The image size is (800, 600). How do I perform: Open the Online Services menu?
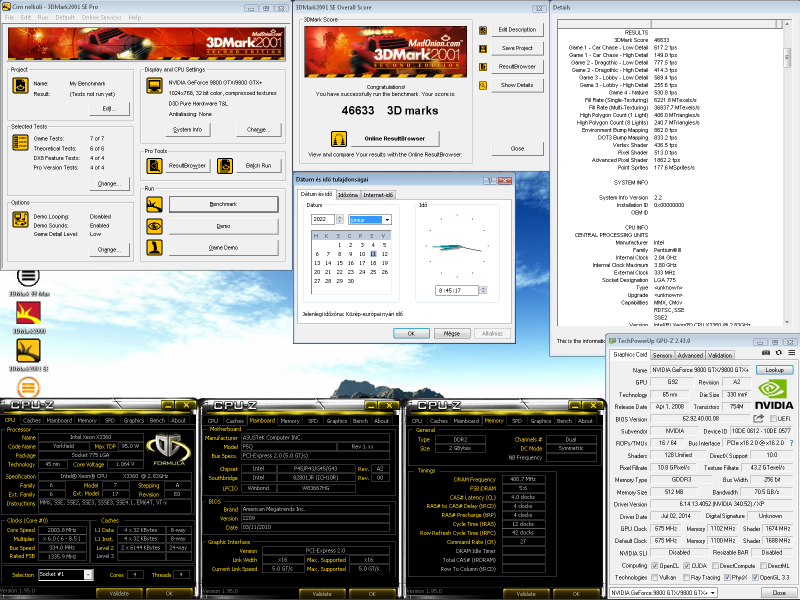(101, 17)
